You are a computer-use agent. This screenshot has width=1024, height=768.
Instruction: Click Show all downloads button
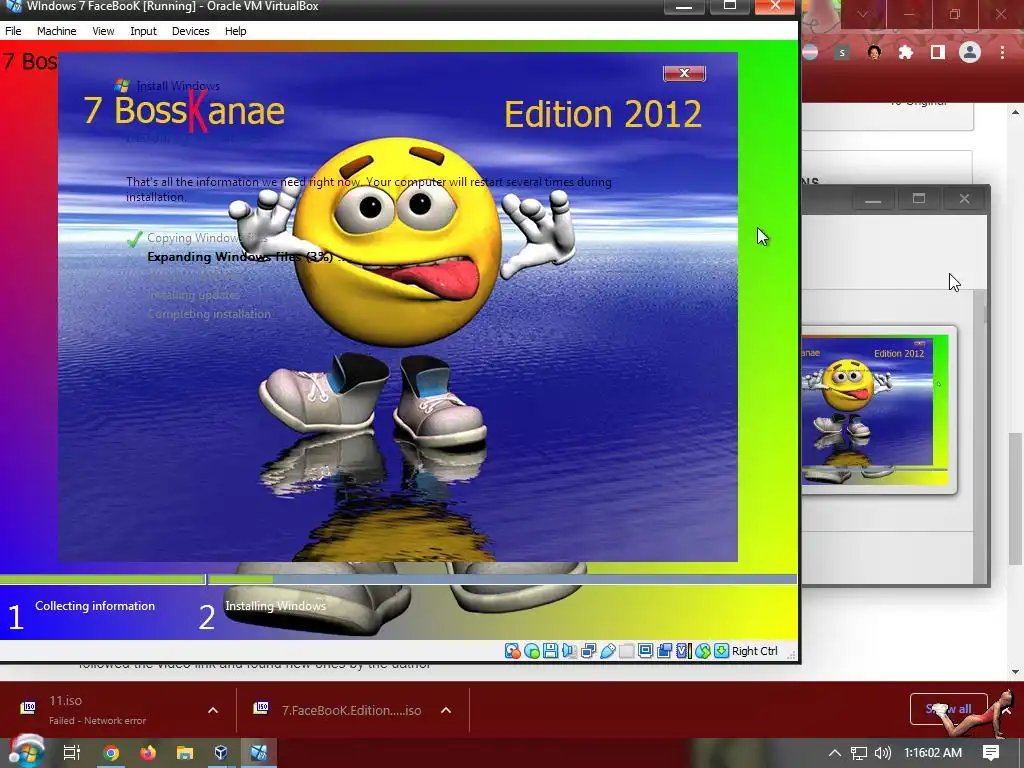pyautogui.click(x=948, y=709)
